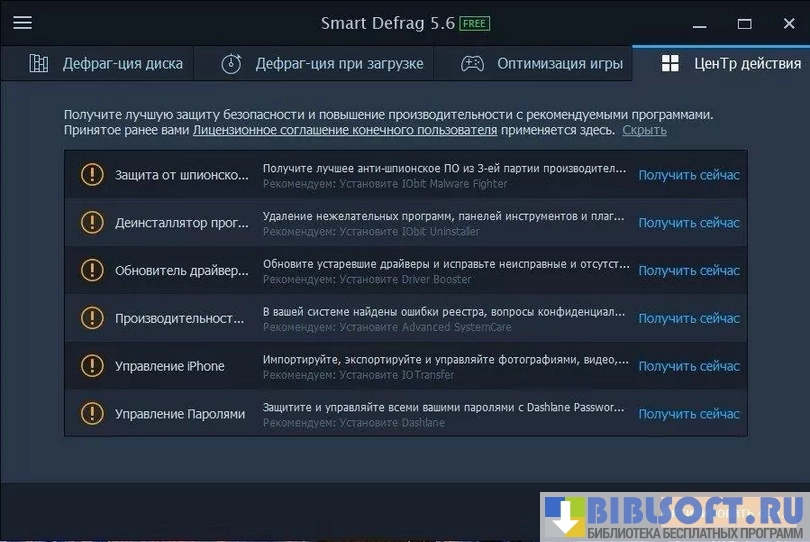Viewport: 810px width, 542px height.
Task: Click warning icon beside Управление iPhone
Action: [92, 366]
